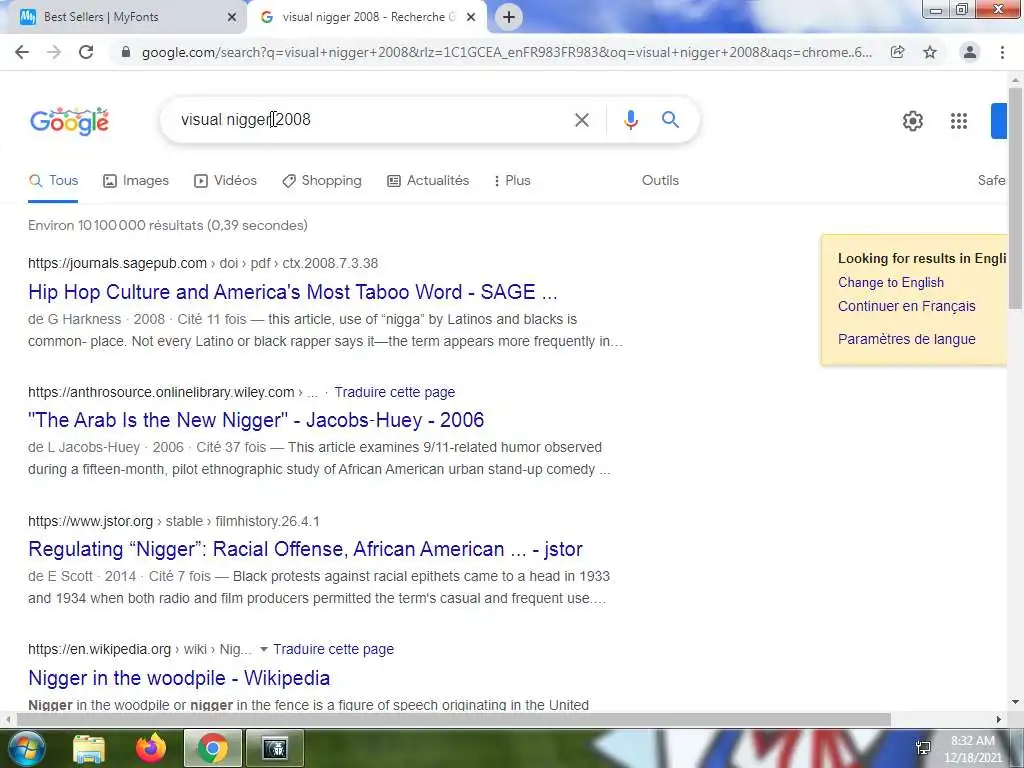
Task: Open the Chrome three-dot menu
Action: [x=1002, y=52]
